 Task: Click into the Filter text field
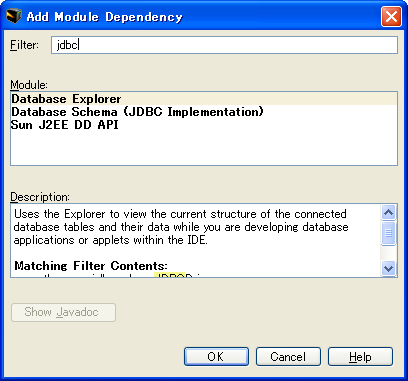[224, 45]
